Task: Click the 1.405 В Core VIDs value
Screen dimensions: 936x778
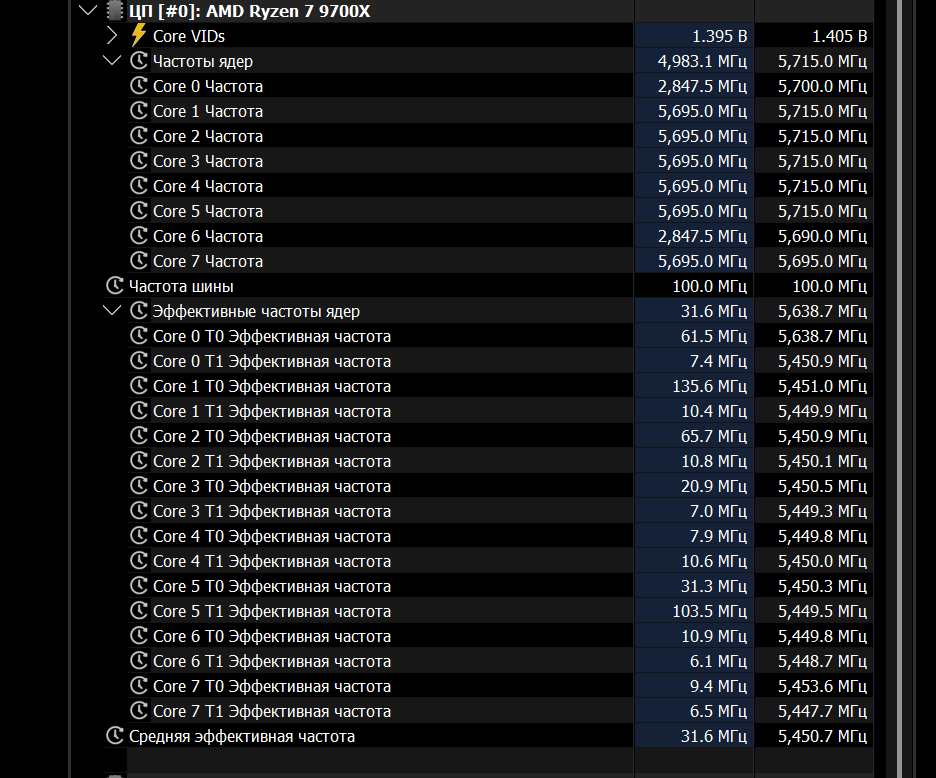Action: [839, 36]
